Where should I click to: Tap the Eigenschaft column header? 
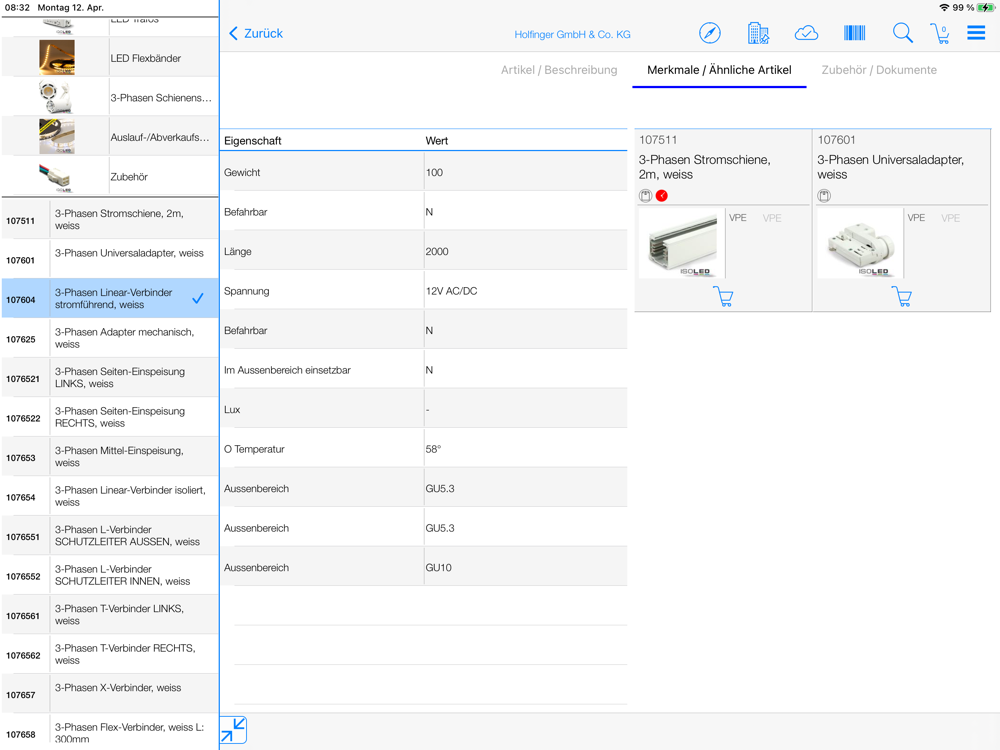253,141
